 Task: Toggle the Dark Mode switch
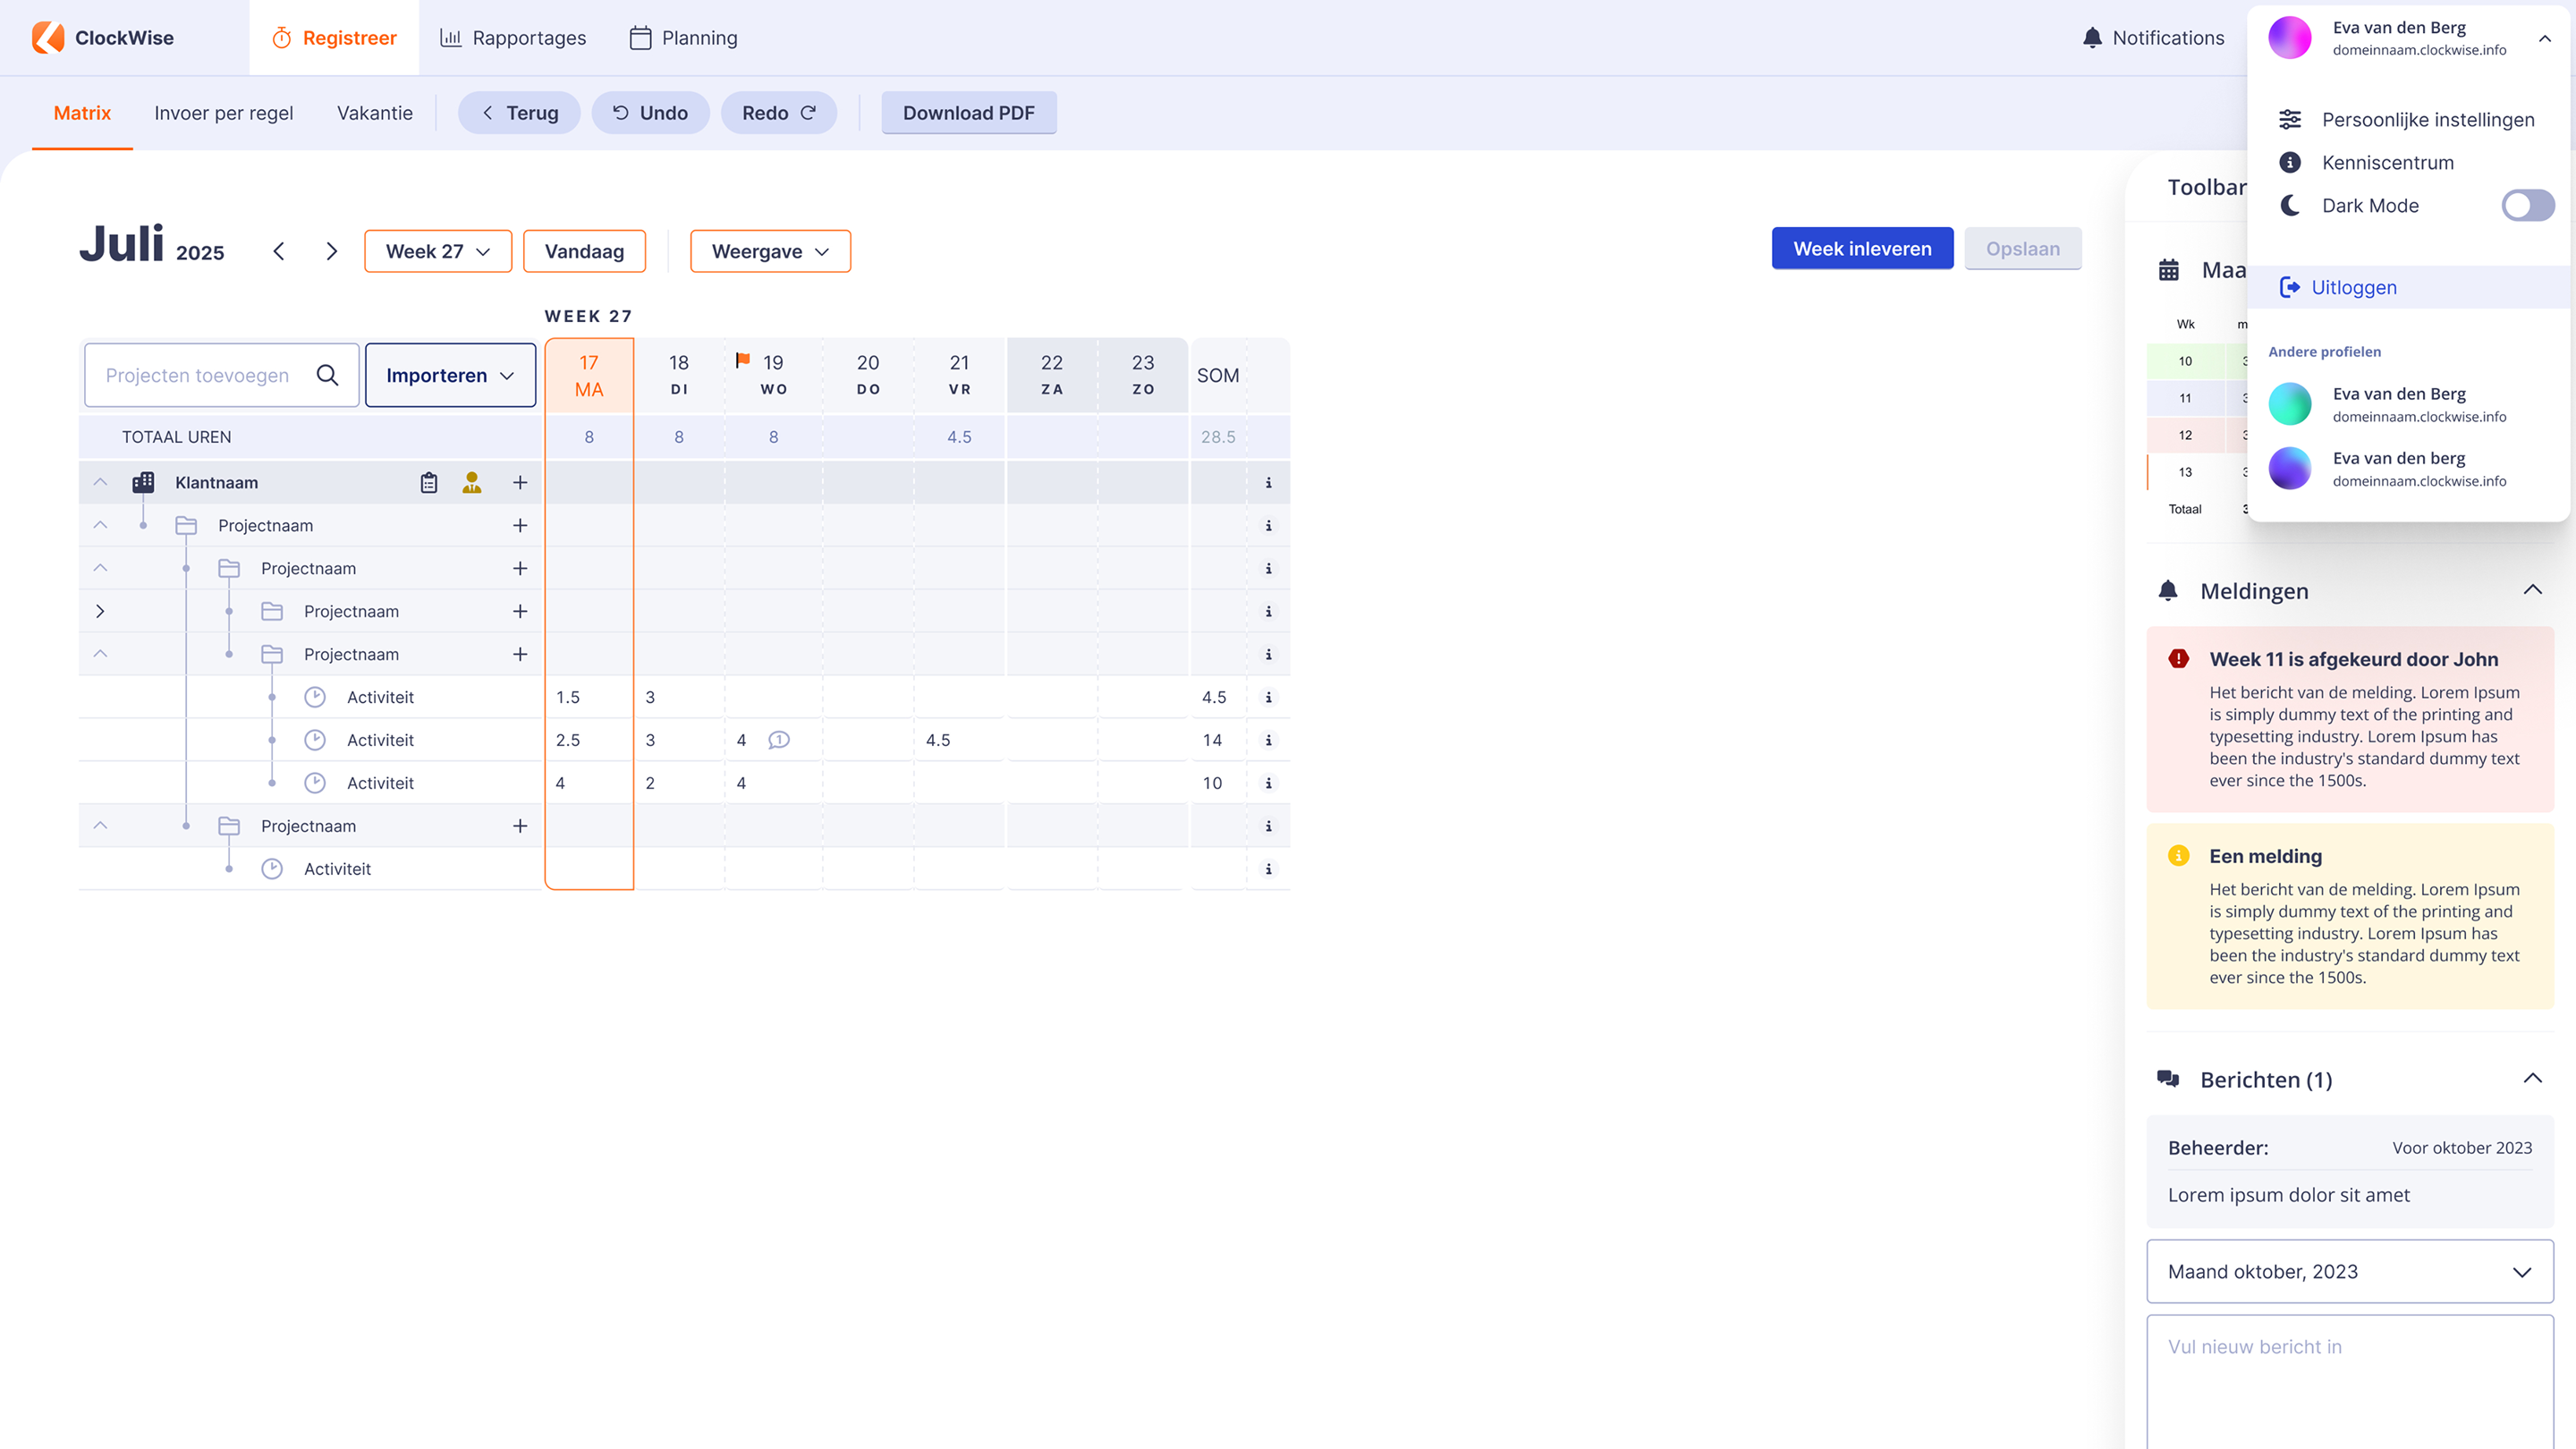pyautogui.click(x=2527, y=206)
